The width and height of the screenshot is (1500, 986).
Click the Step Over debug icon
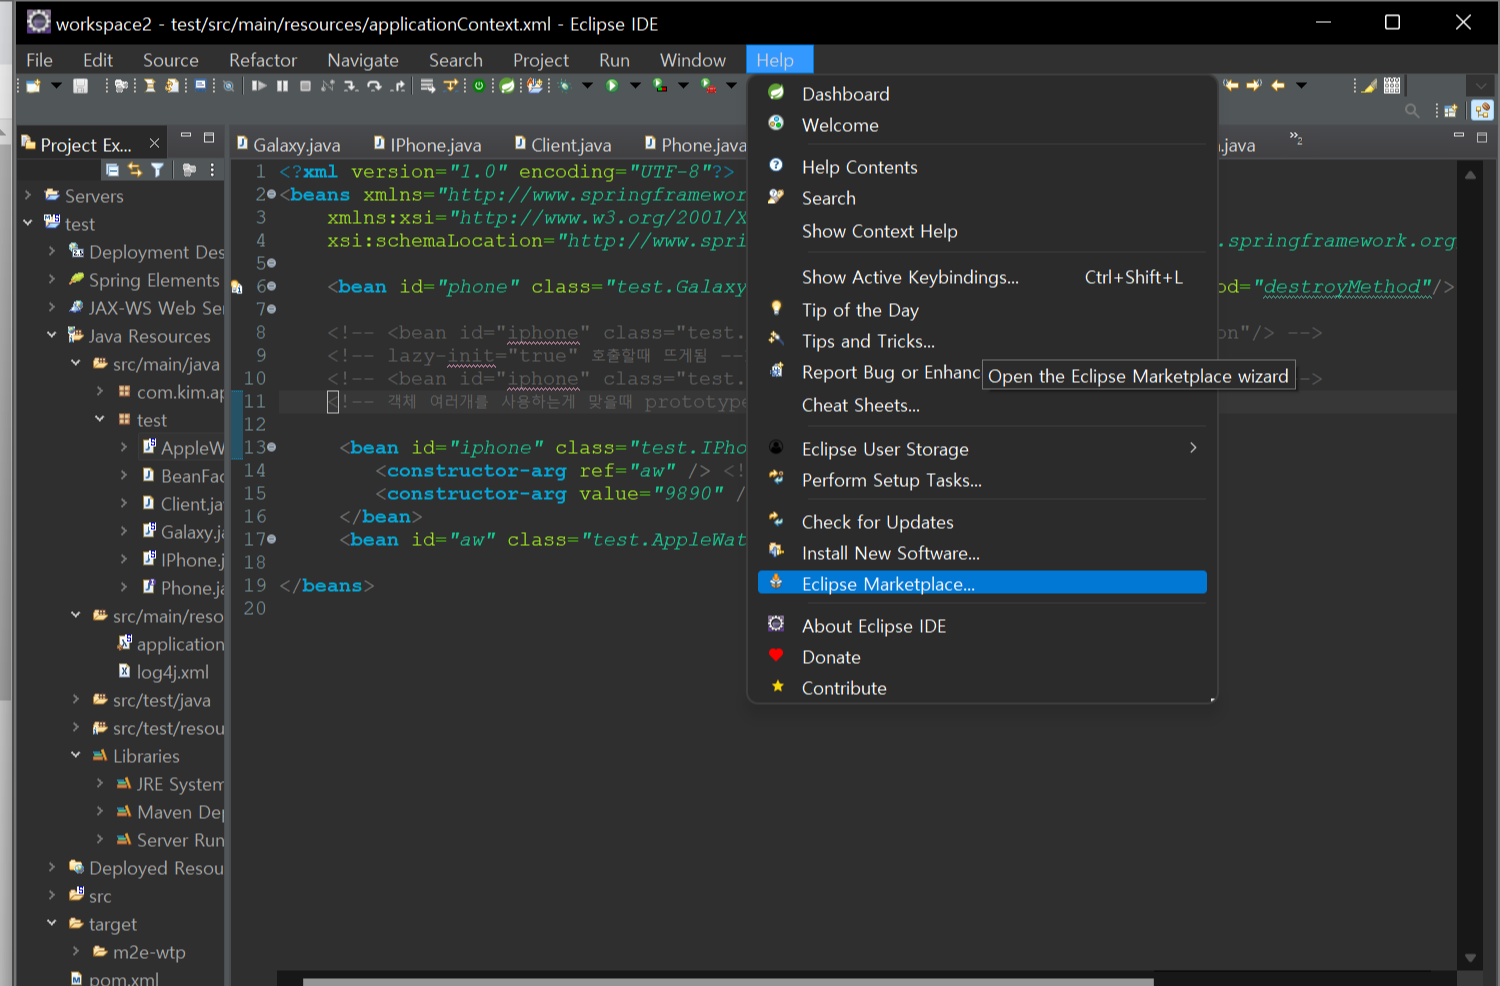pyautogui.click(x=374, y=86)
